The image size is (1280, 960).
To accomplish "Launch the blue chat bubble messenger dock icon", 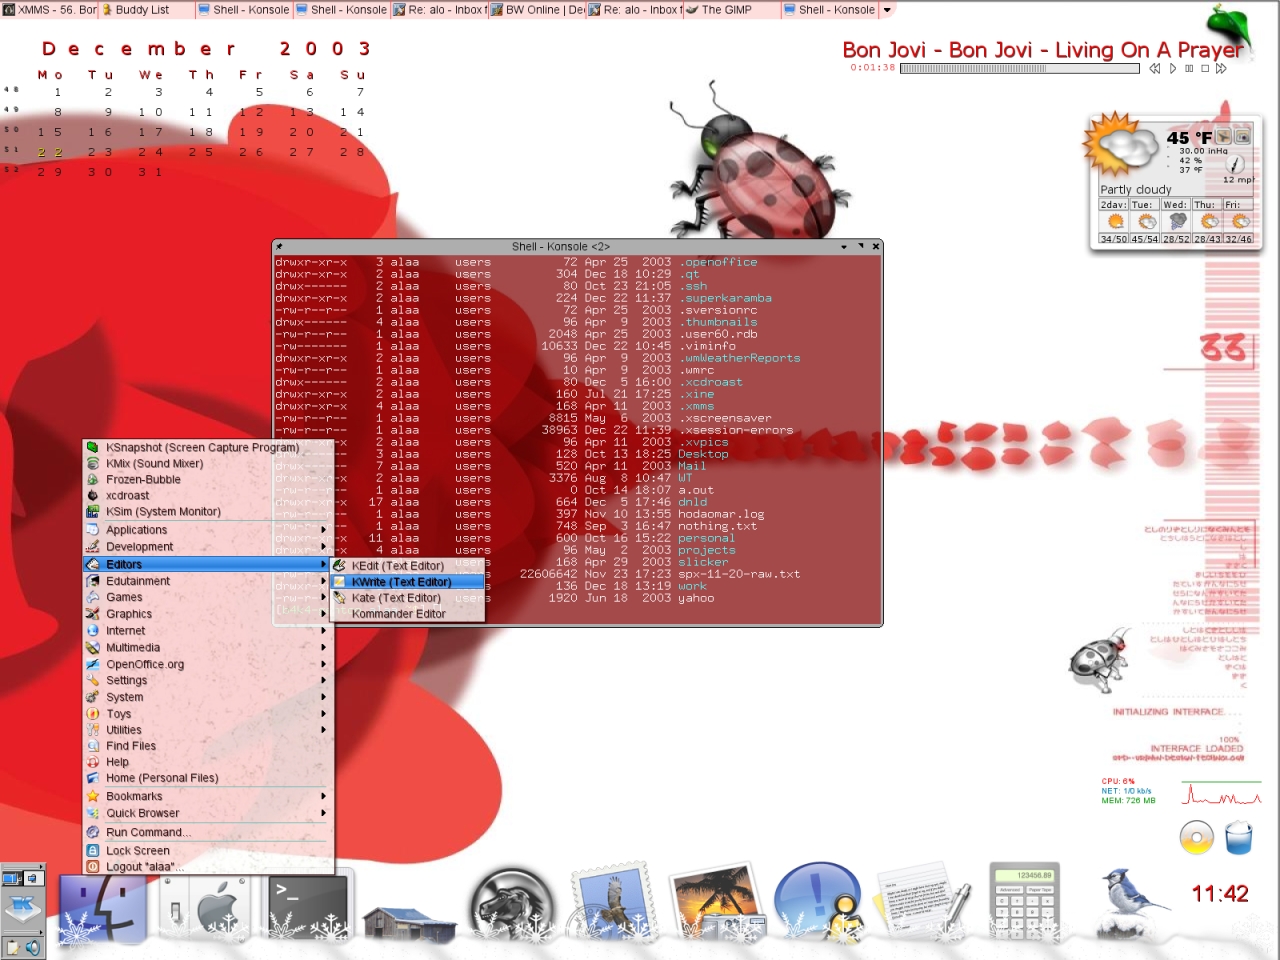I will [x=819, y=903].
